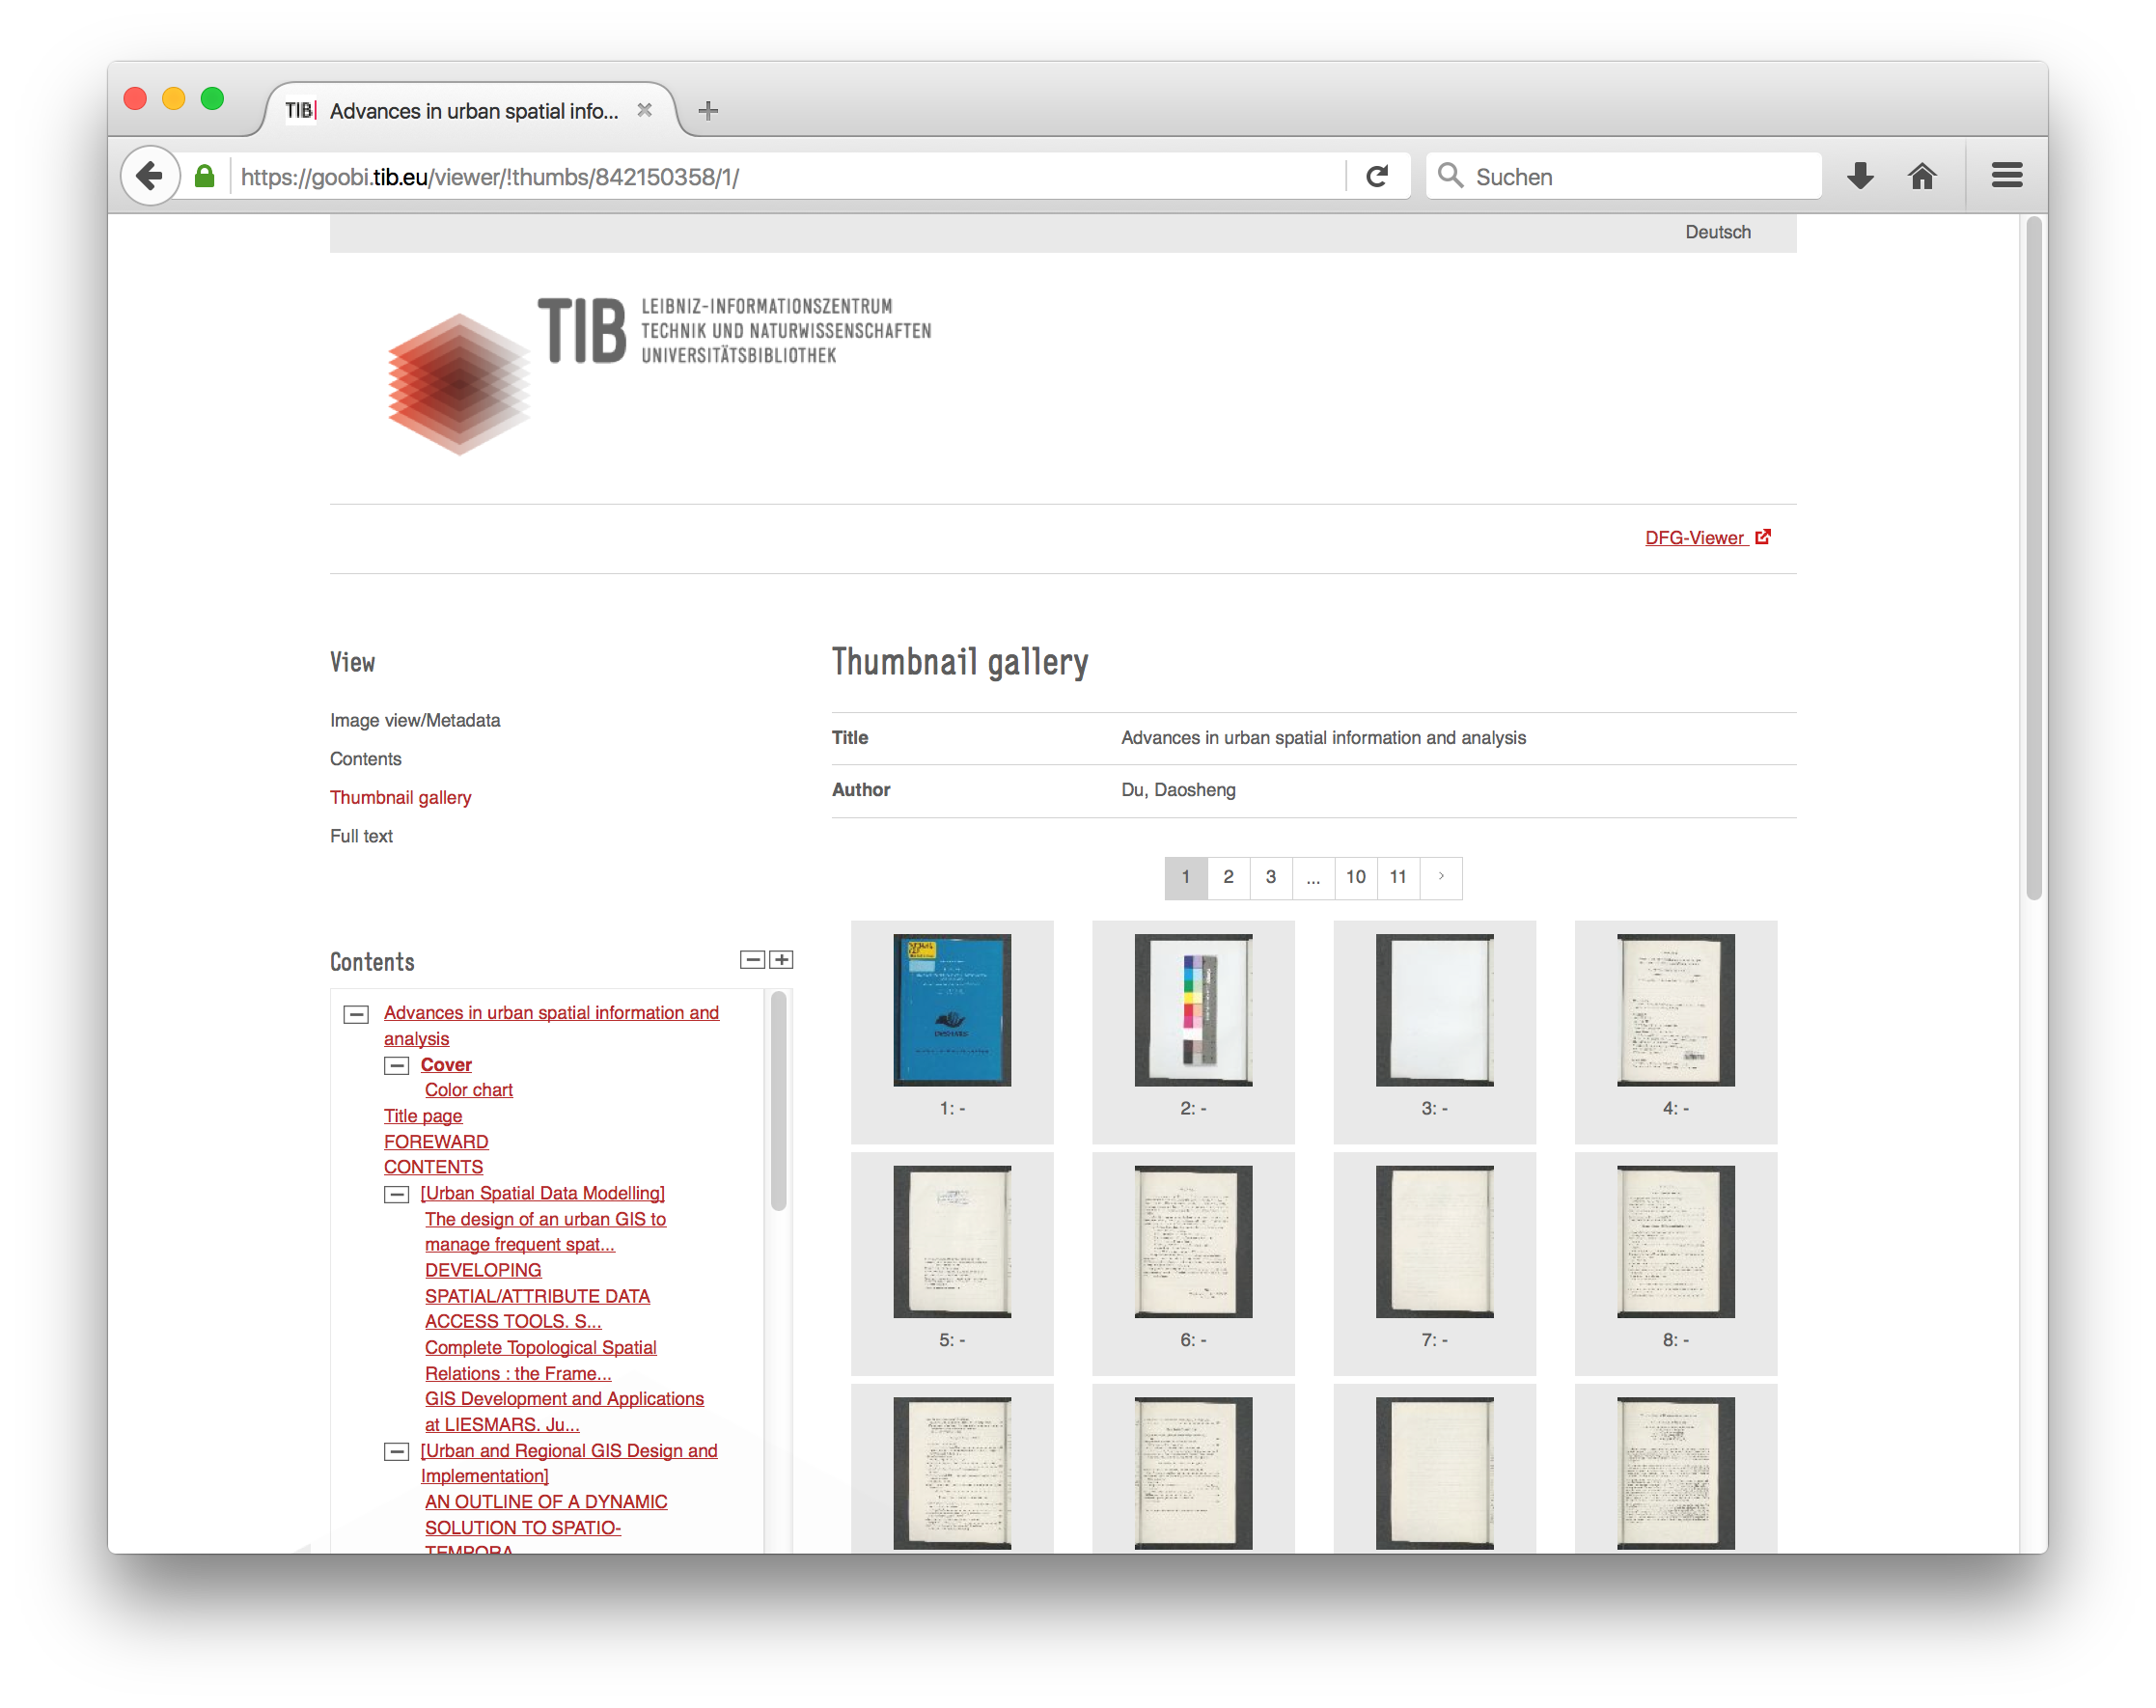Screen dimensions: 2156x1708
Task: Open Urban Spatial Data Modelling section link
Action: click(542, 1193)
